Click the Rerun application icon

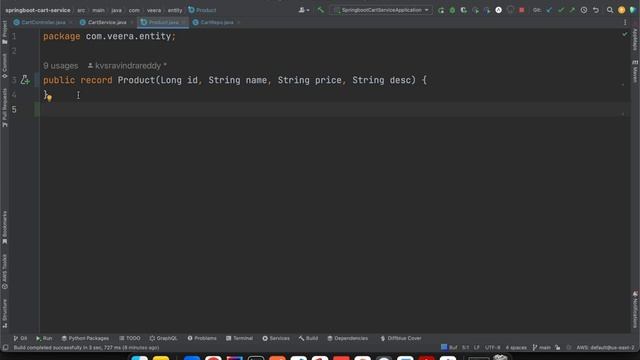click(x=441, y=10)
